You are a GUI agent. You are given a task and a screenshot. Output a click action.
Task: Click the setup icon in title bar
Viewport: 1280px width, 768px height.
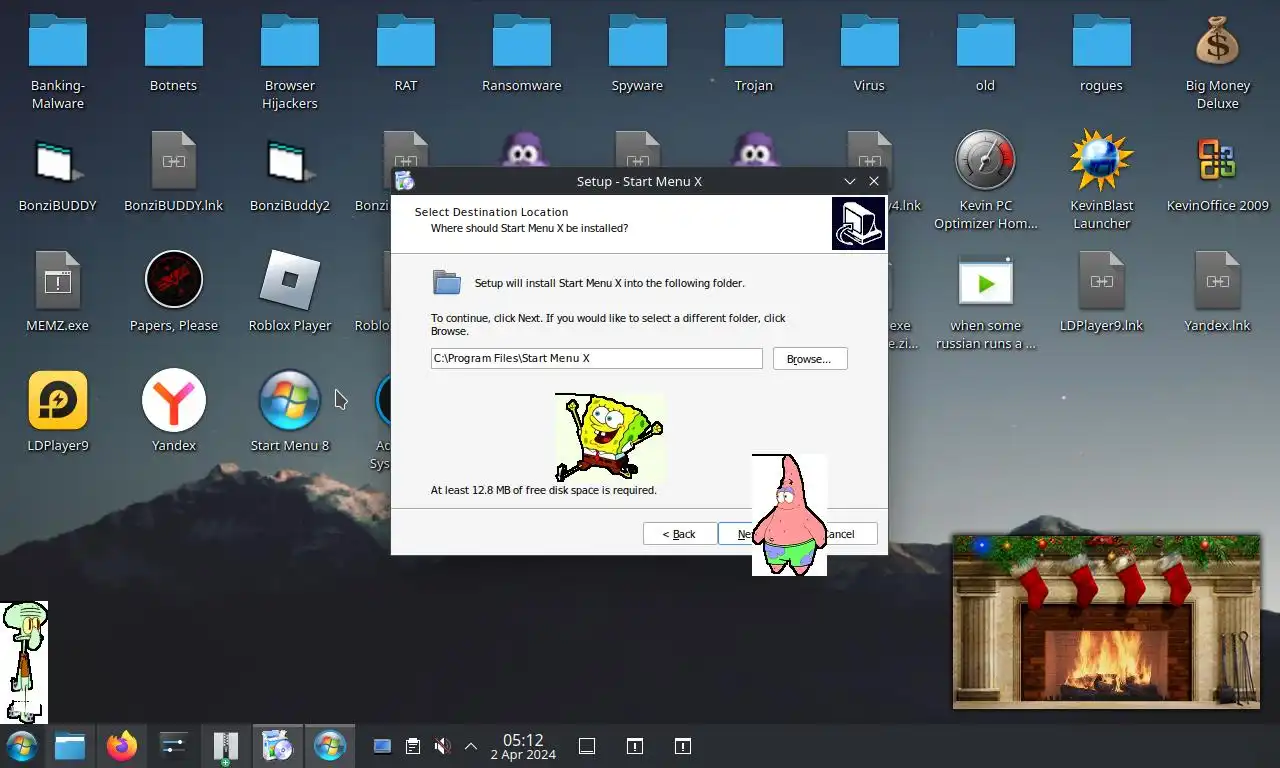pyautogui.click(x=404, y=181)
